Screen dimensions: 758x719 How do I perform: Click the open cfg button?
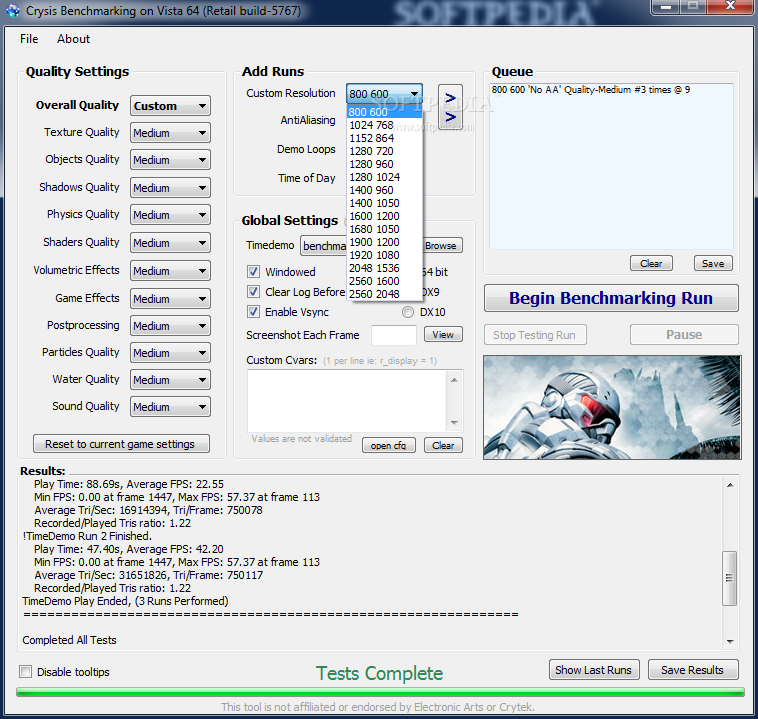[389, 445]
